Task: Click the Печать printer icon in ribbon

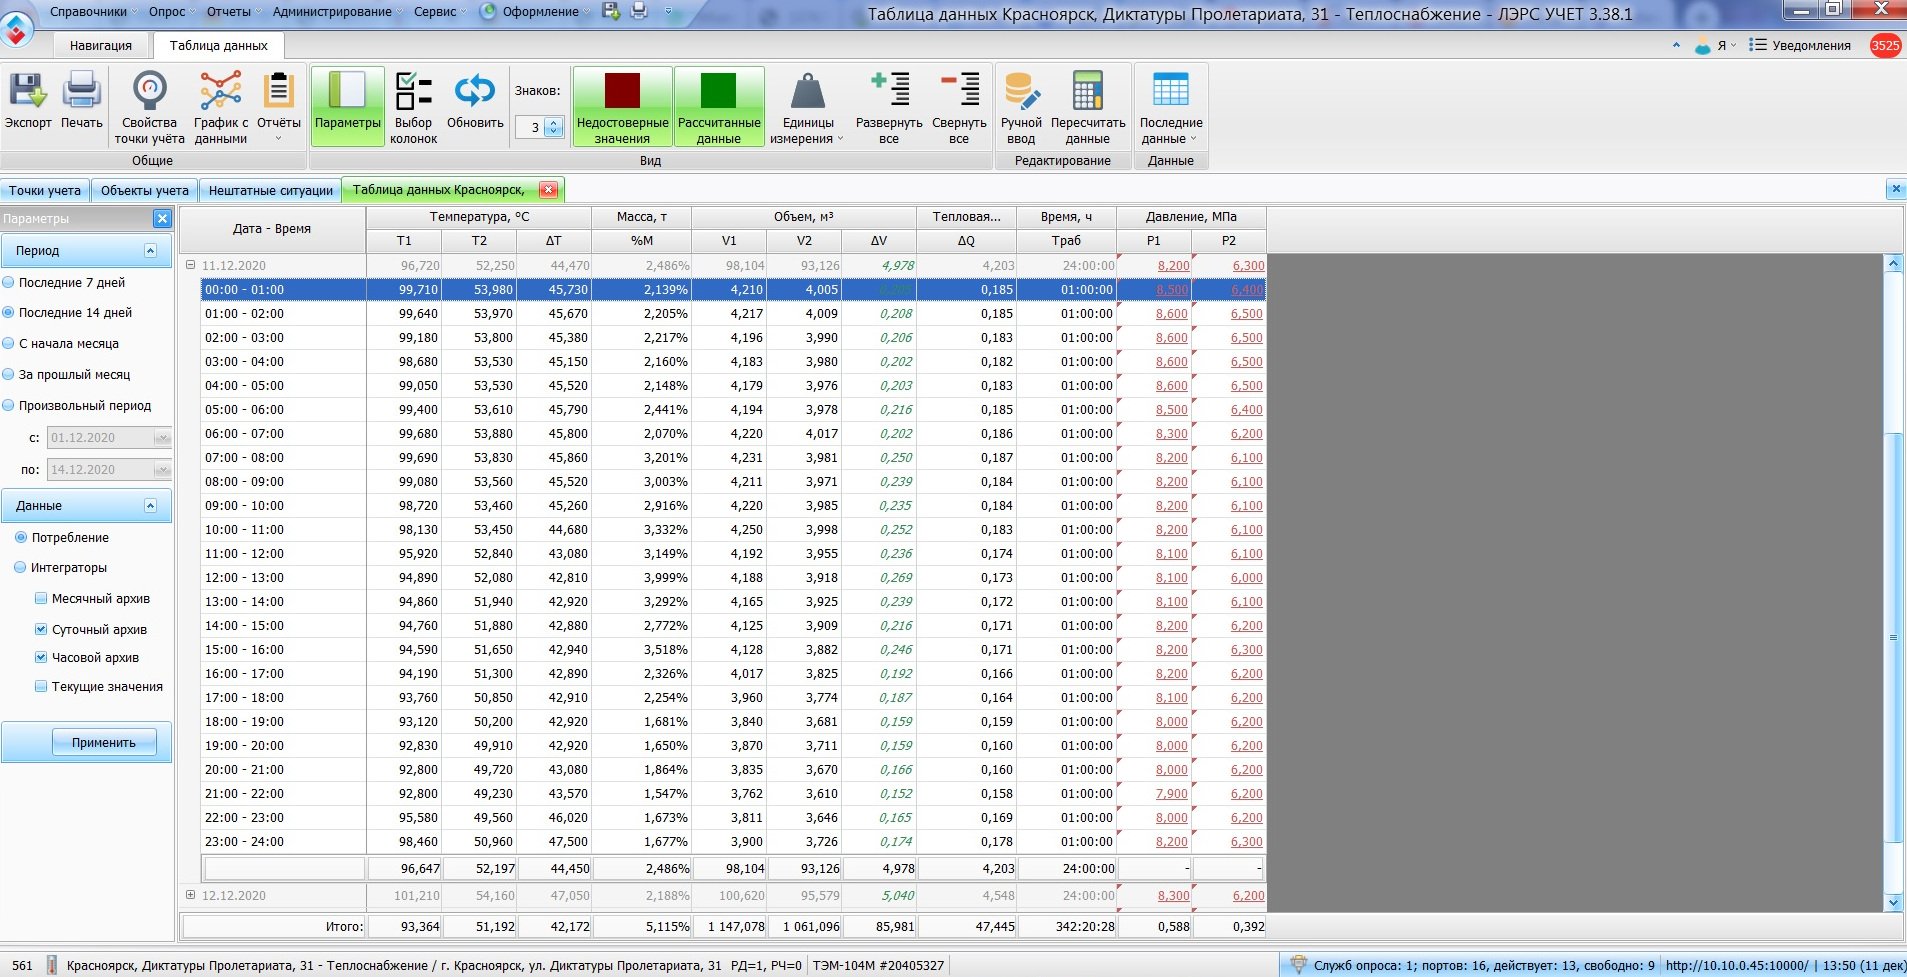Action: point(82,91)
